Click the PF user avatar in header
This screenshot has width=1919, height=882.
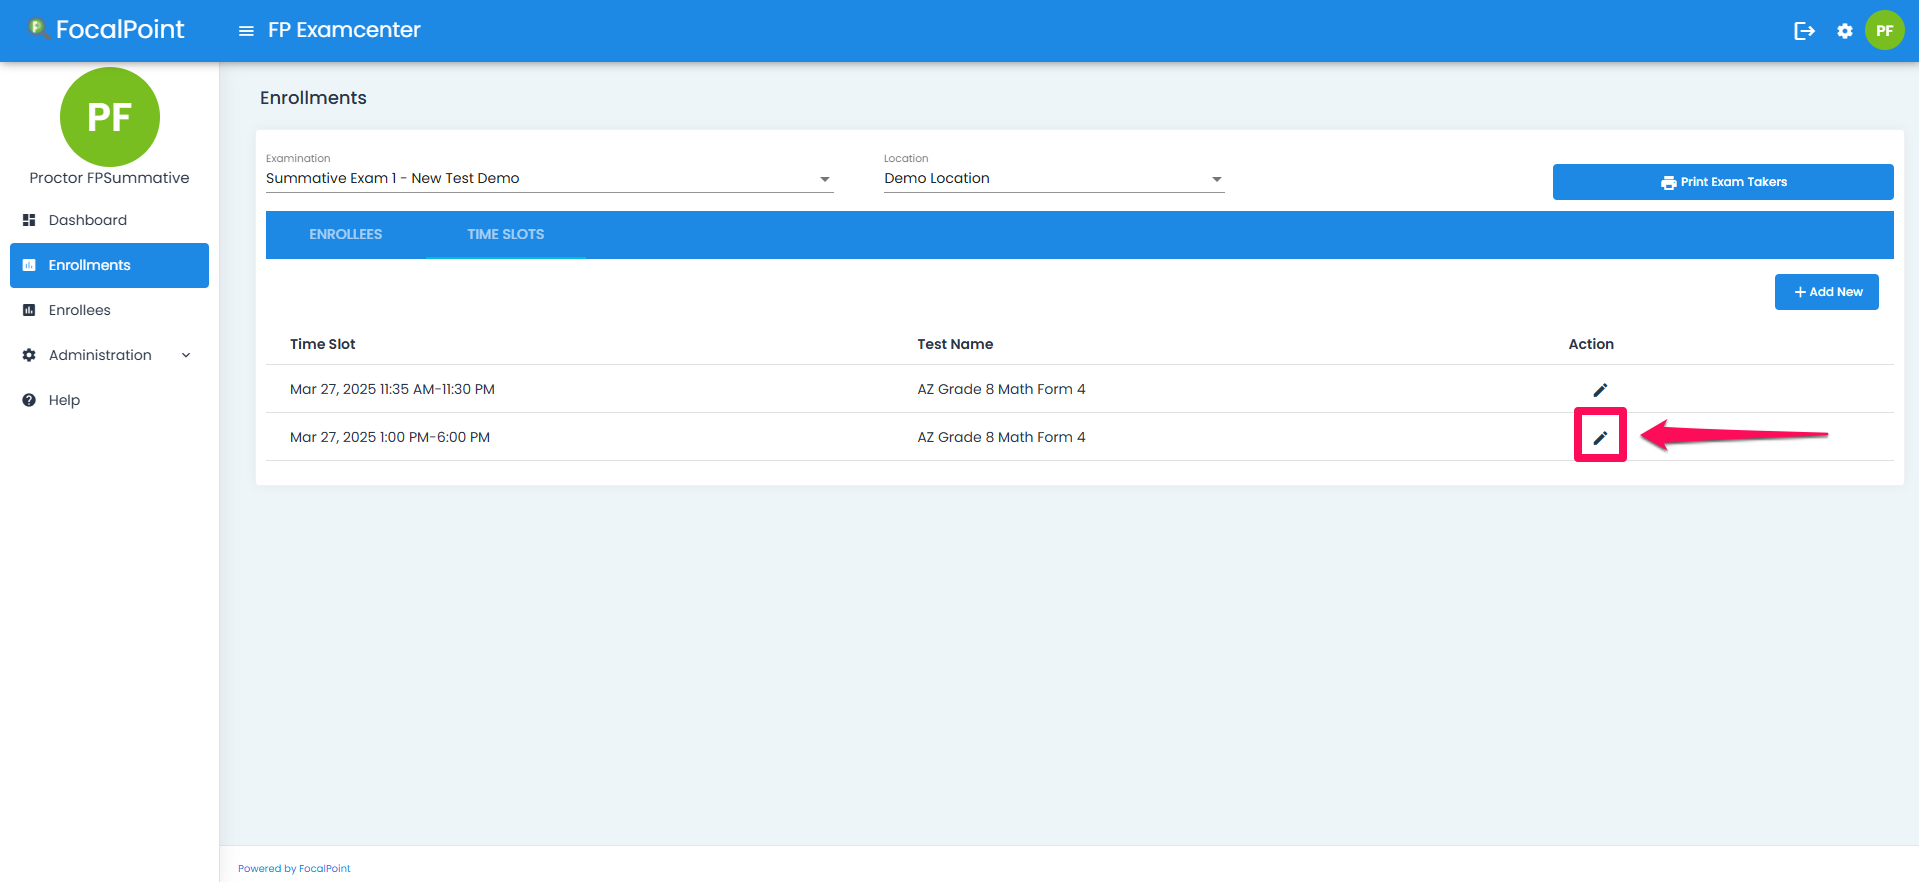click(1884, 31)
